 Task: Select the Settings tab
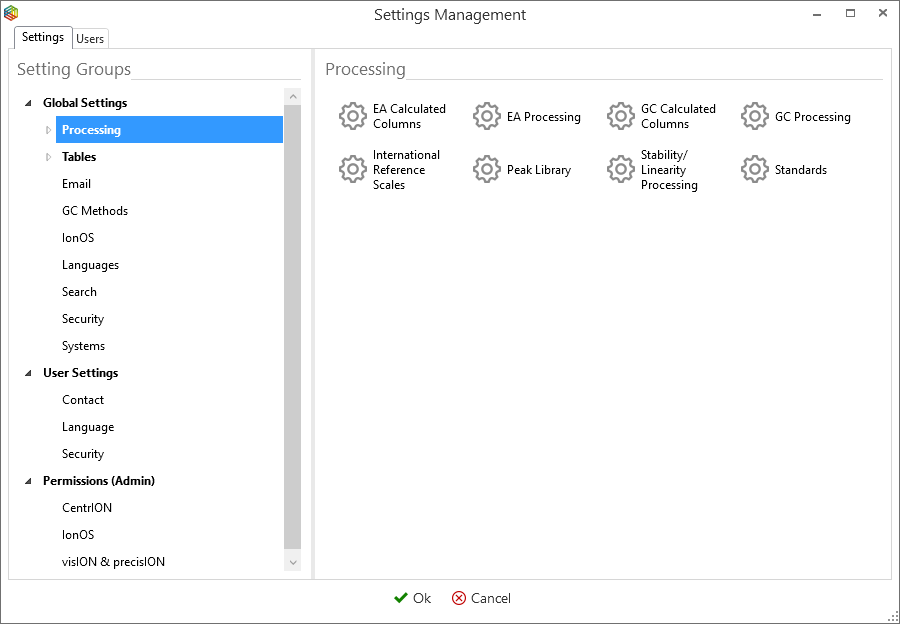(43, 37)
